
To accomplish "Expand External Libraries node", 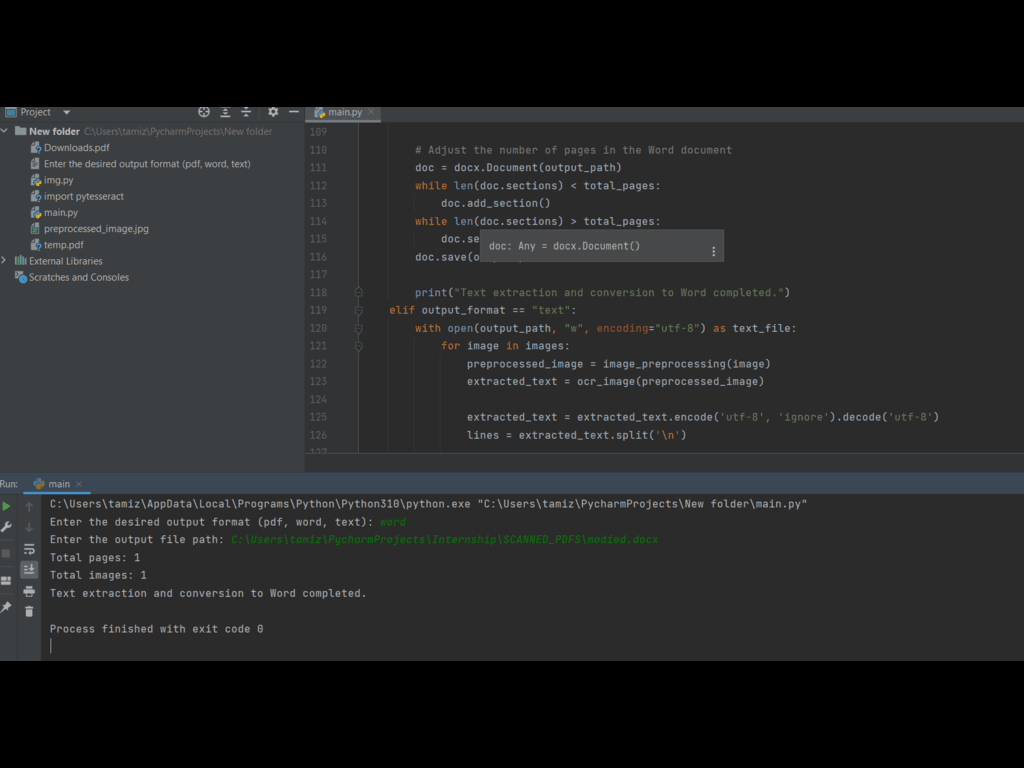I will click(x=5, y=261).
